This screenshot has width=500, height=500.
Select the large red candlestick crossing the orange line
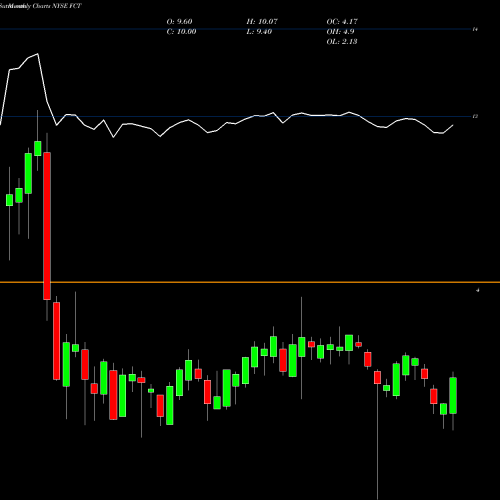pos(47,226)
